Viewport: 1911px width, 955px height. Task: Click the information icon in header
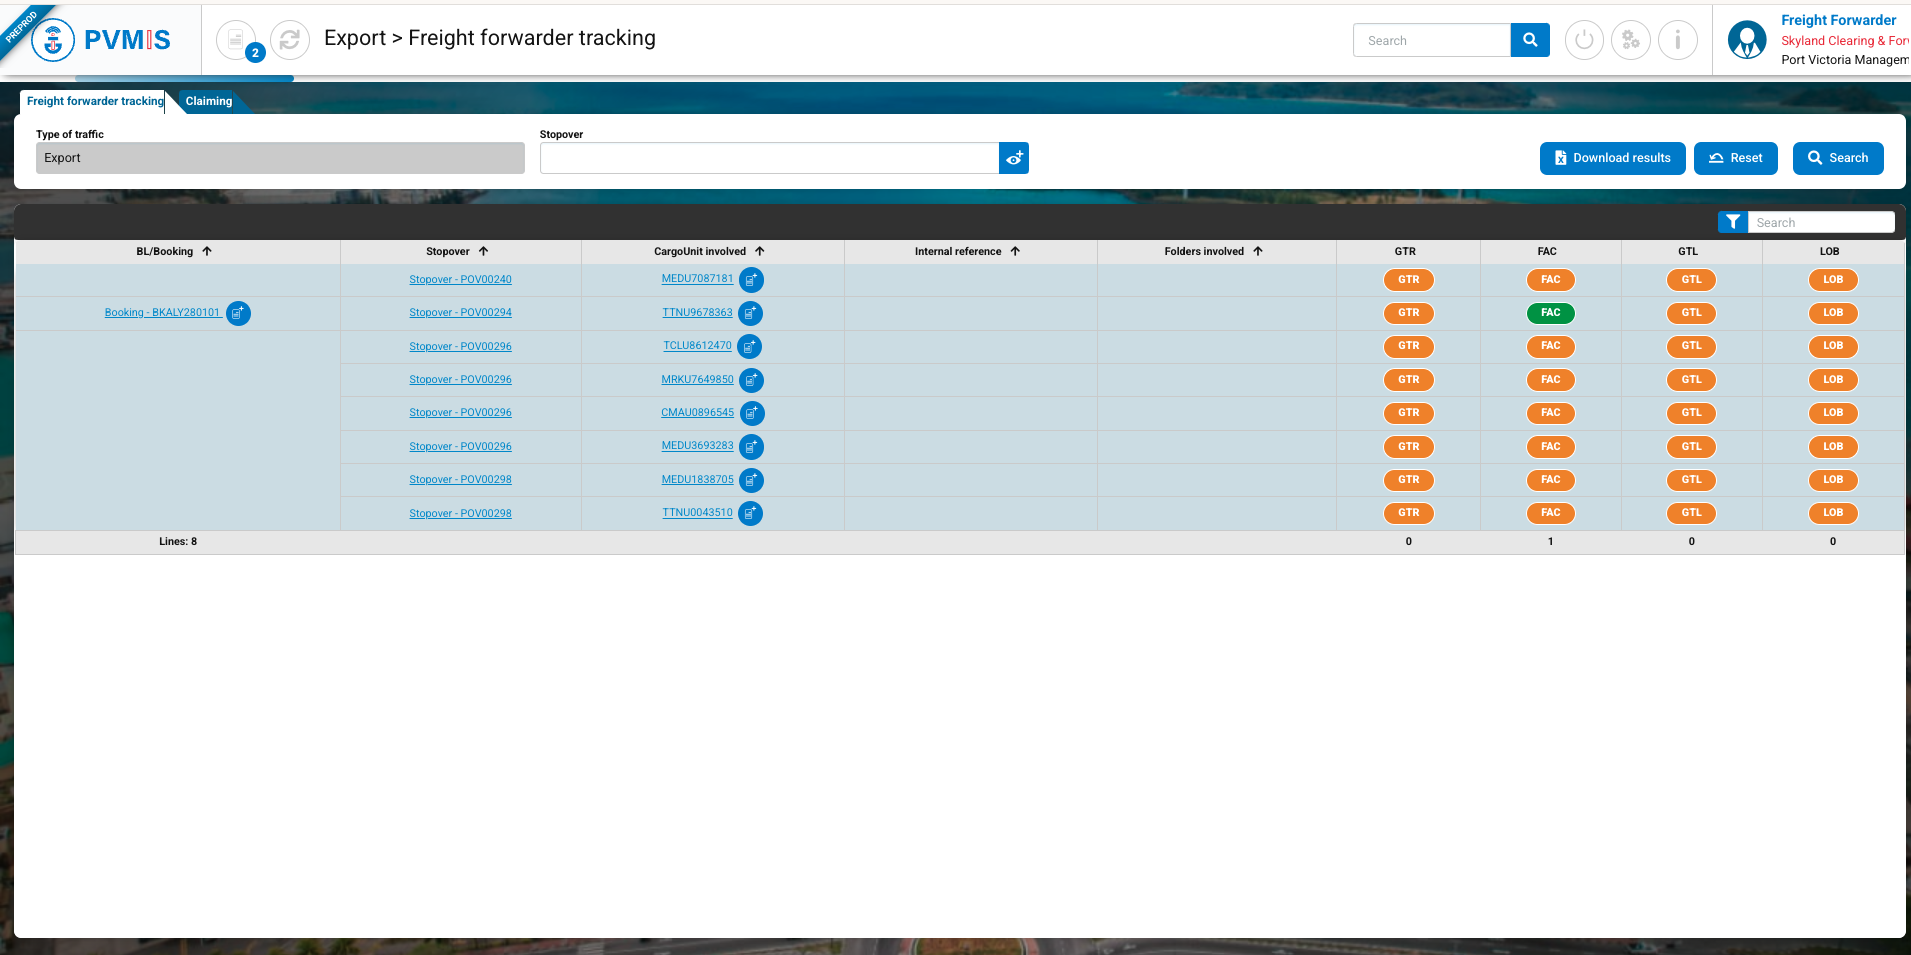click(x=1677, y=40)
